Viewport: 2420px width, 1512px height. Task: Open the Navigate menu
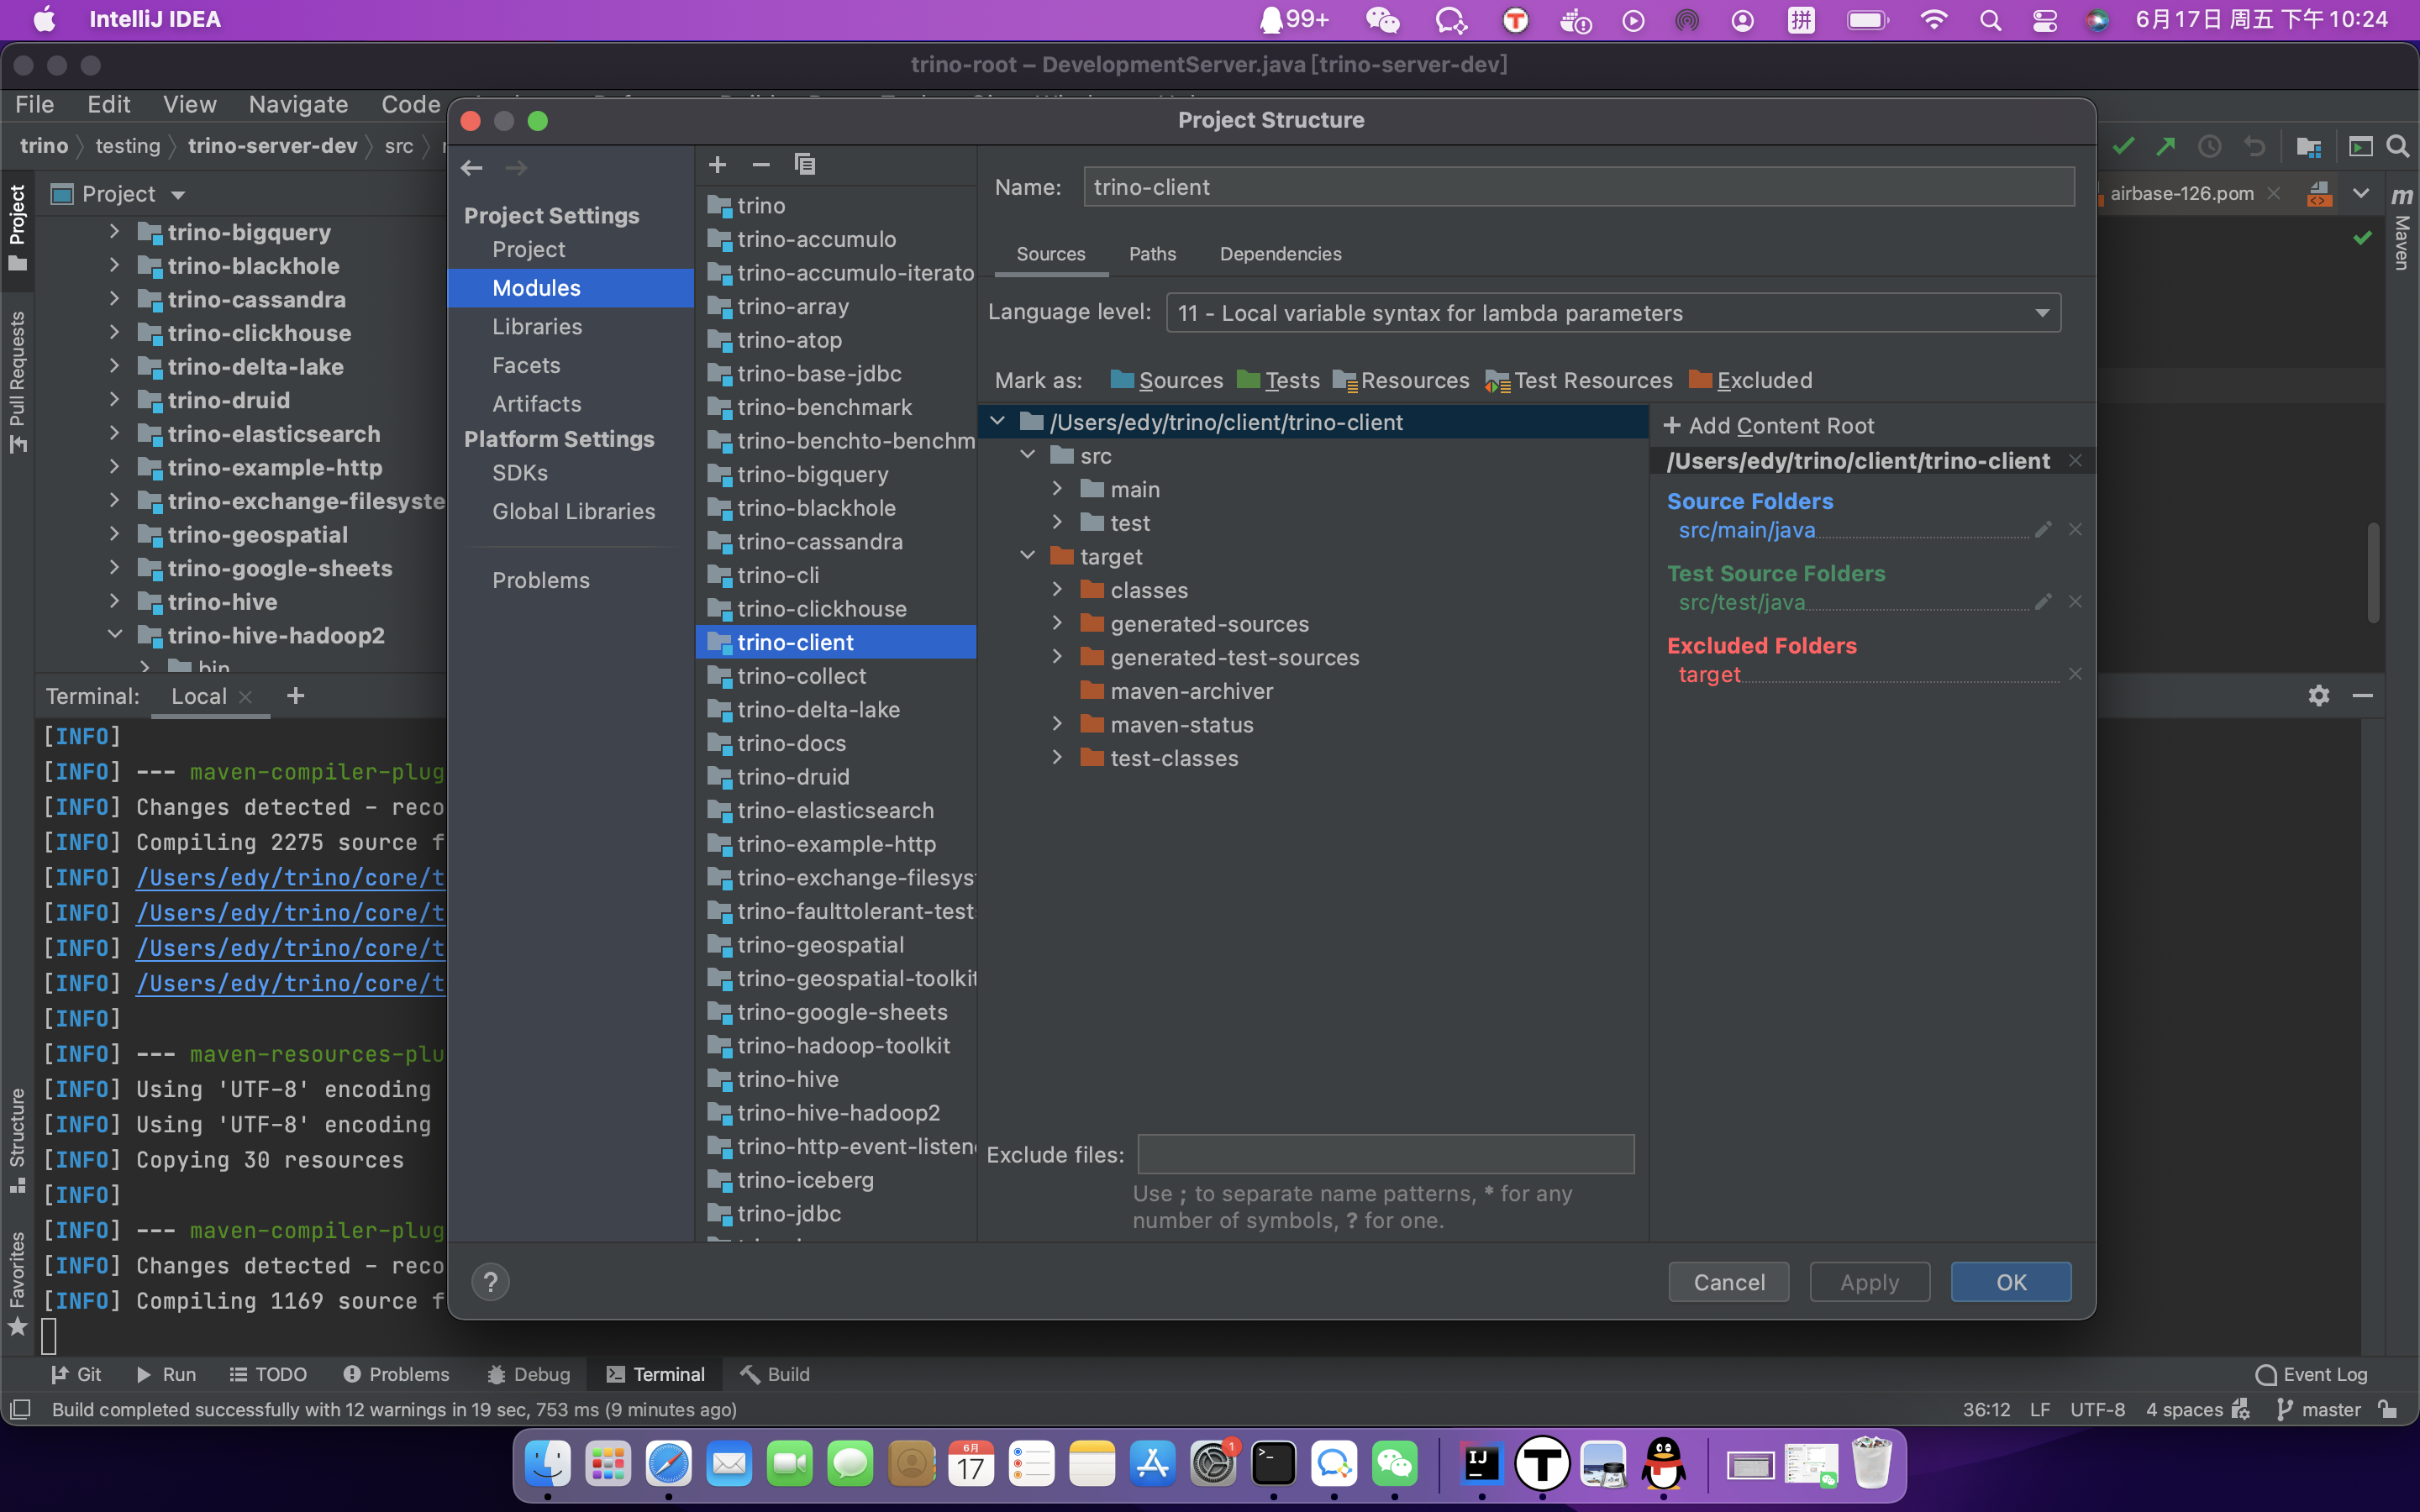(x=298, y=104)
